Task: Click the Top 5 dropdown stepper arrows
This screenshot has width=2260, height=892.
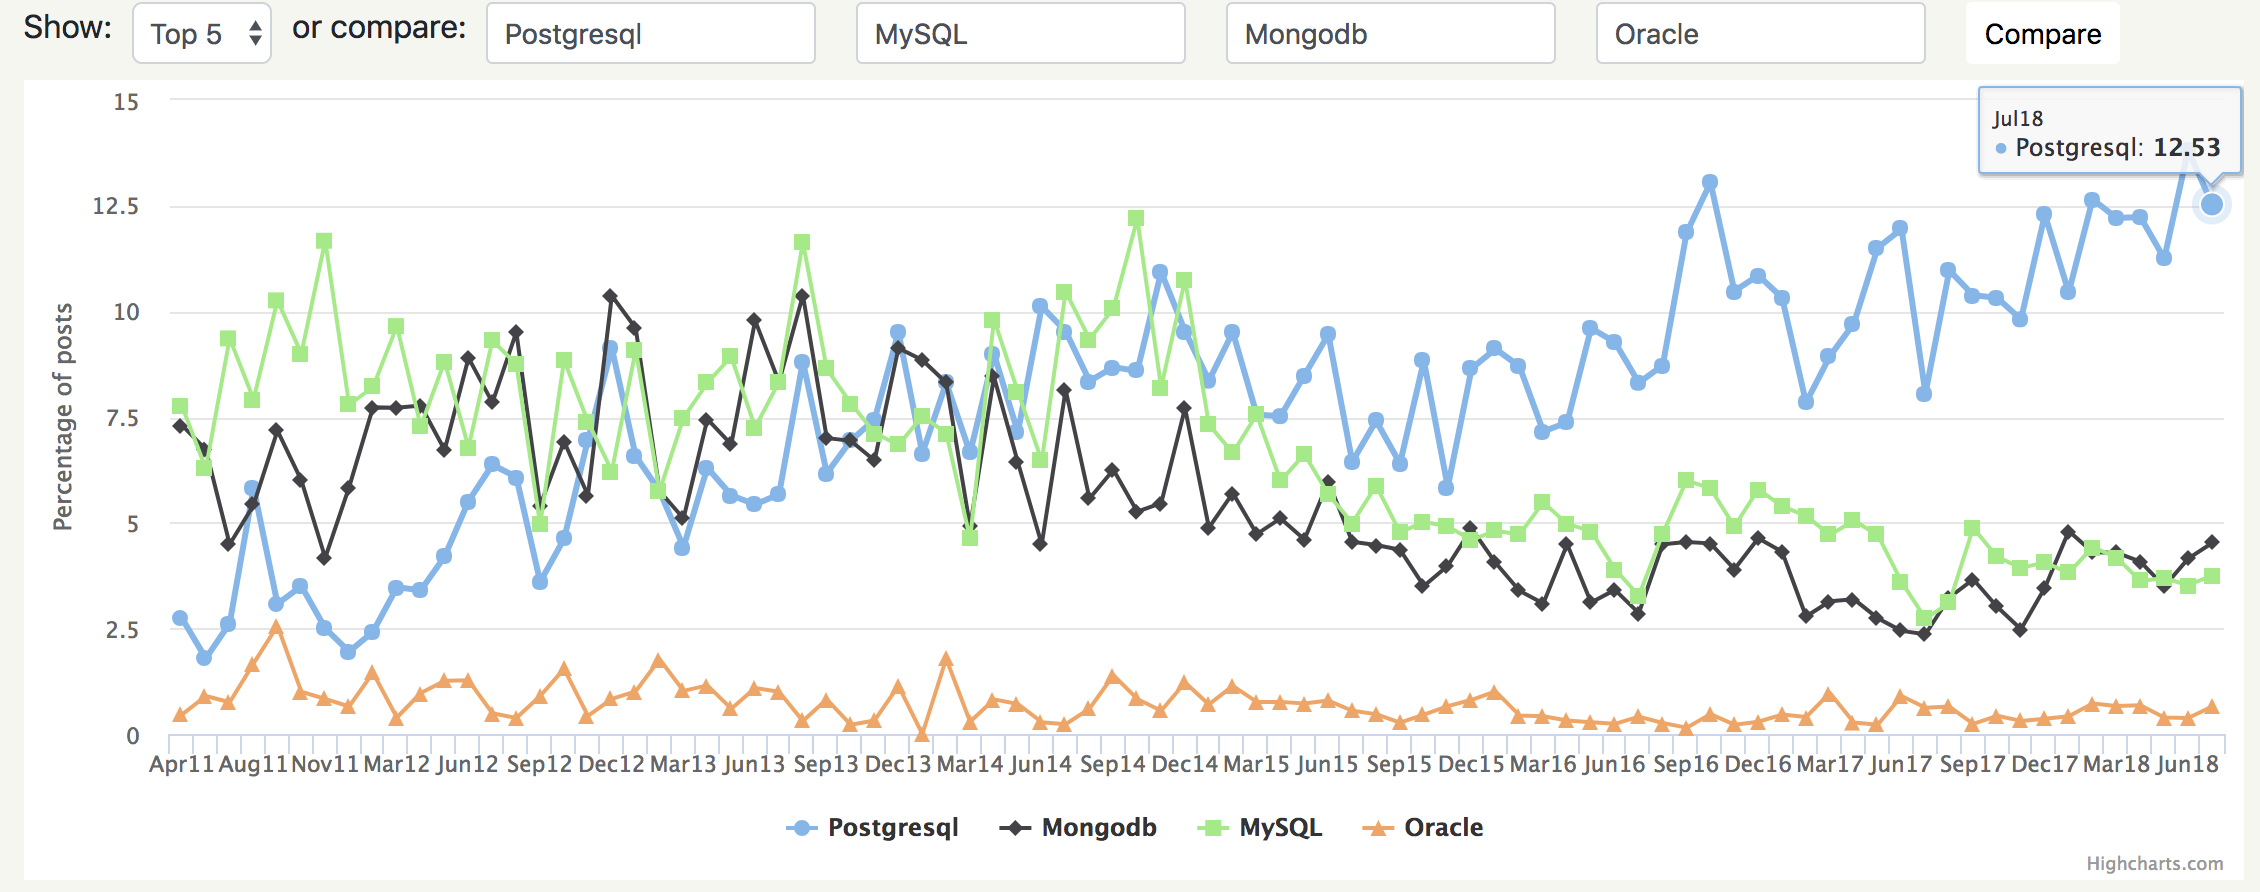Action: pyautogui.click(x=255, y=34)
